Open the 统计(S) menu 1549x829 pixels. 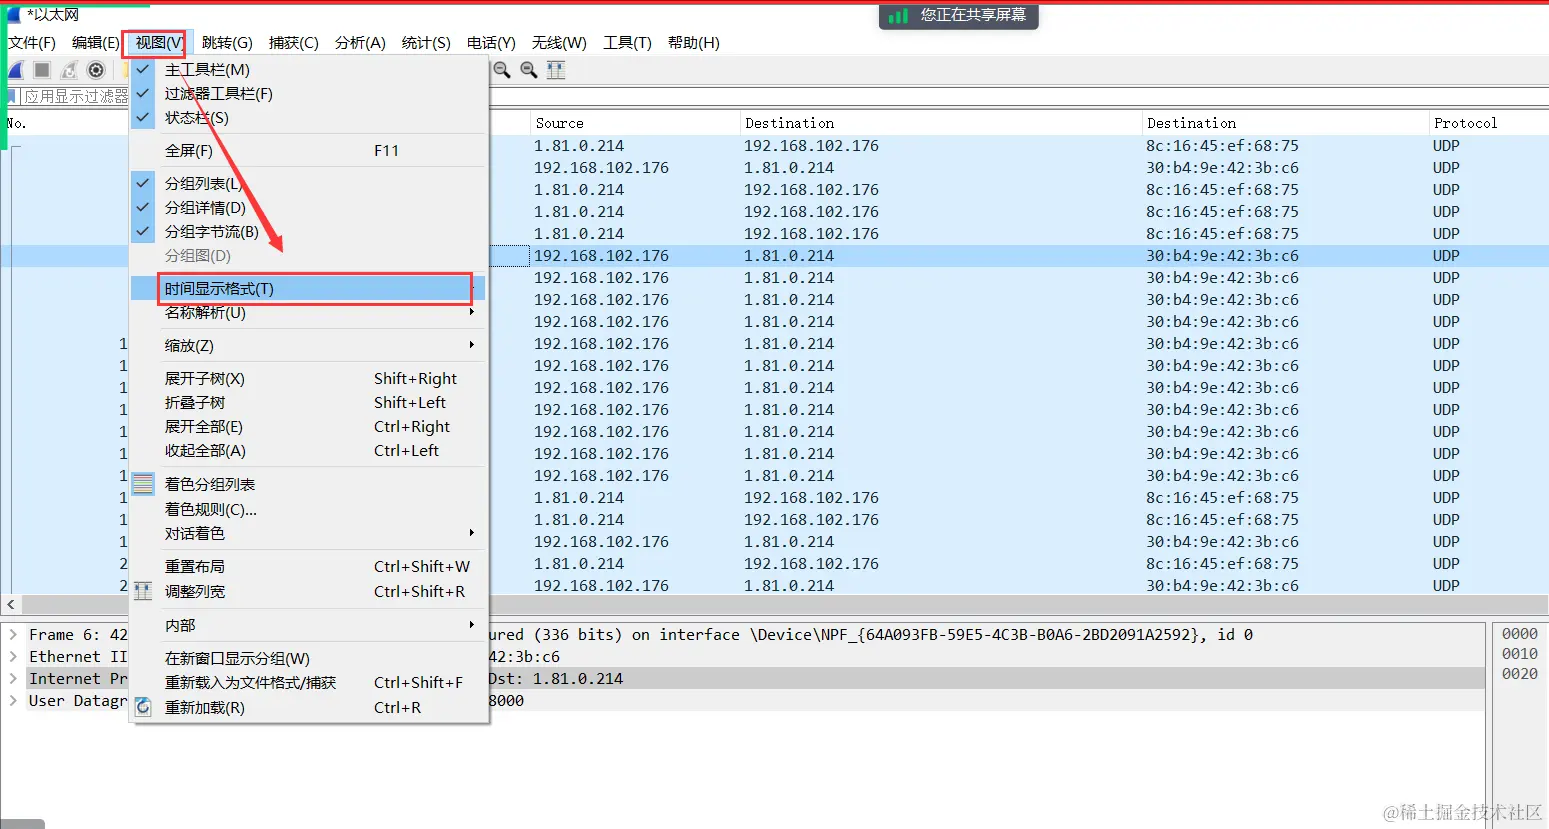(426, 43)
